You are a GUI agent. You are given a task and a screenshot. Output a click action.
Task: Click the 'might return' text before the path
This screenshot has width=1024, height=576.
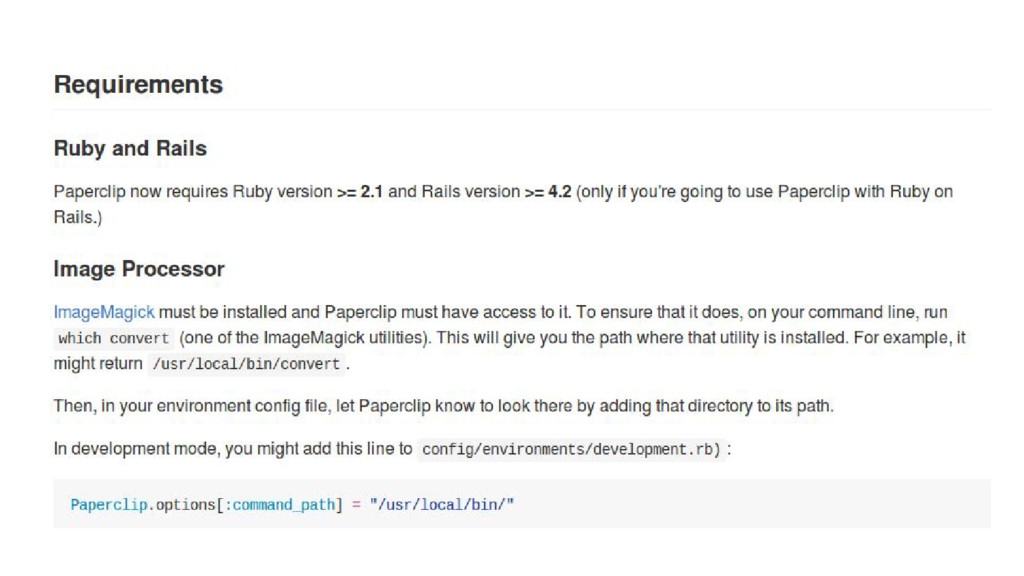click(x=98, y=364)
